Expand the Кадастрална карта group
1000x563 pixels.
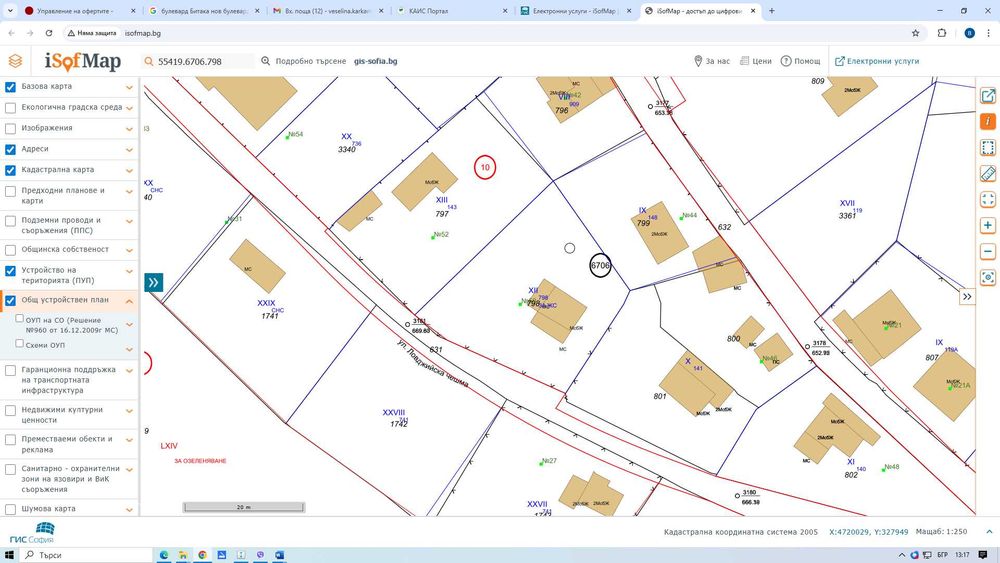[x=129, y=171]
